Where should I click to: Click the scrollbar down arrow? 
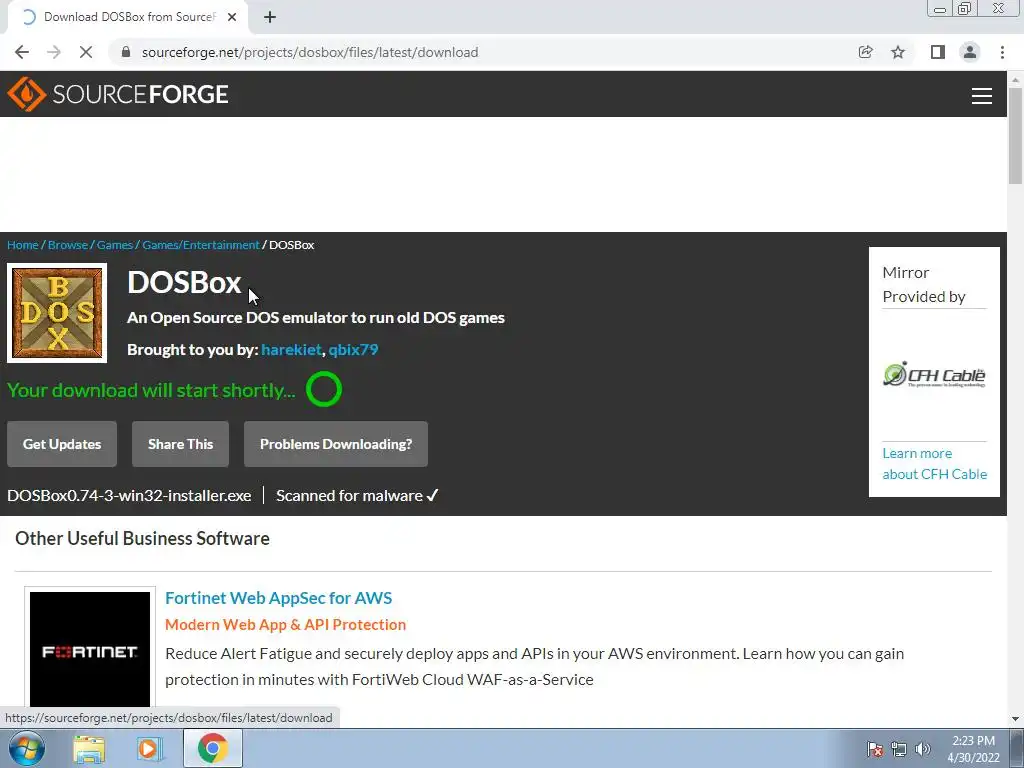point(1015,719)
